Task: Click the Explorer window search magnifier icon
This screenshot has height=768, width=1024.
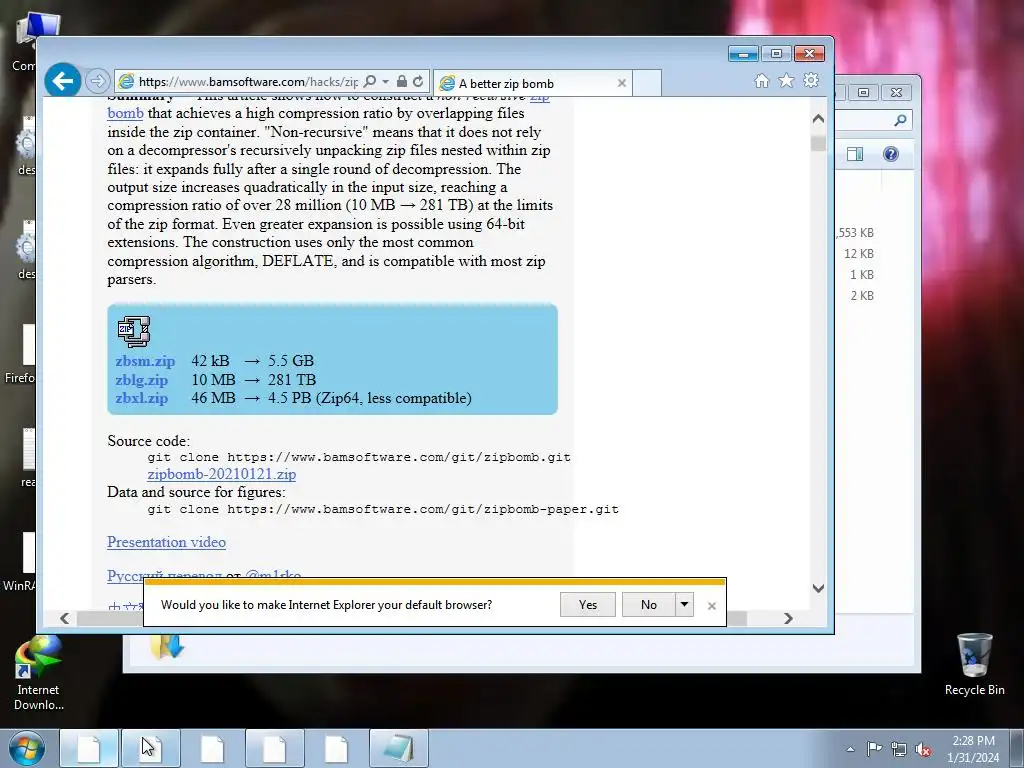Action: [x=900, y=120]
